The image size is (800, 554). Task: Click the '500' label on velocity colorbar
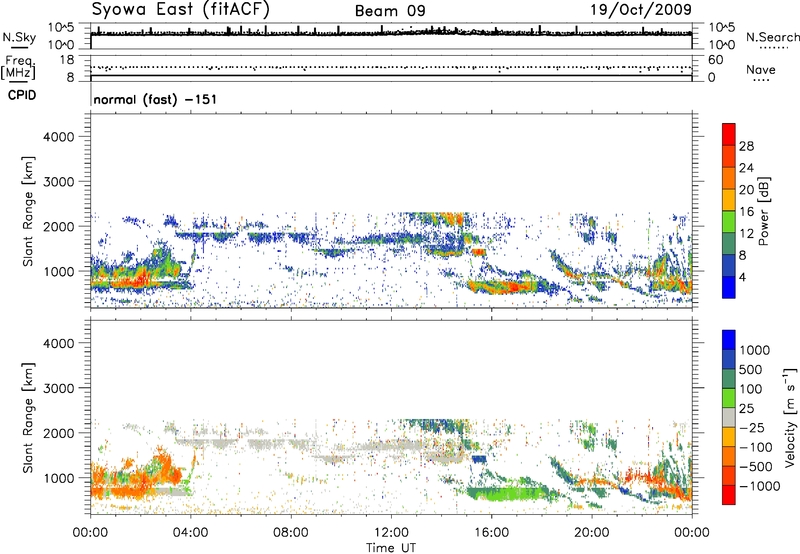coord(751,370)
